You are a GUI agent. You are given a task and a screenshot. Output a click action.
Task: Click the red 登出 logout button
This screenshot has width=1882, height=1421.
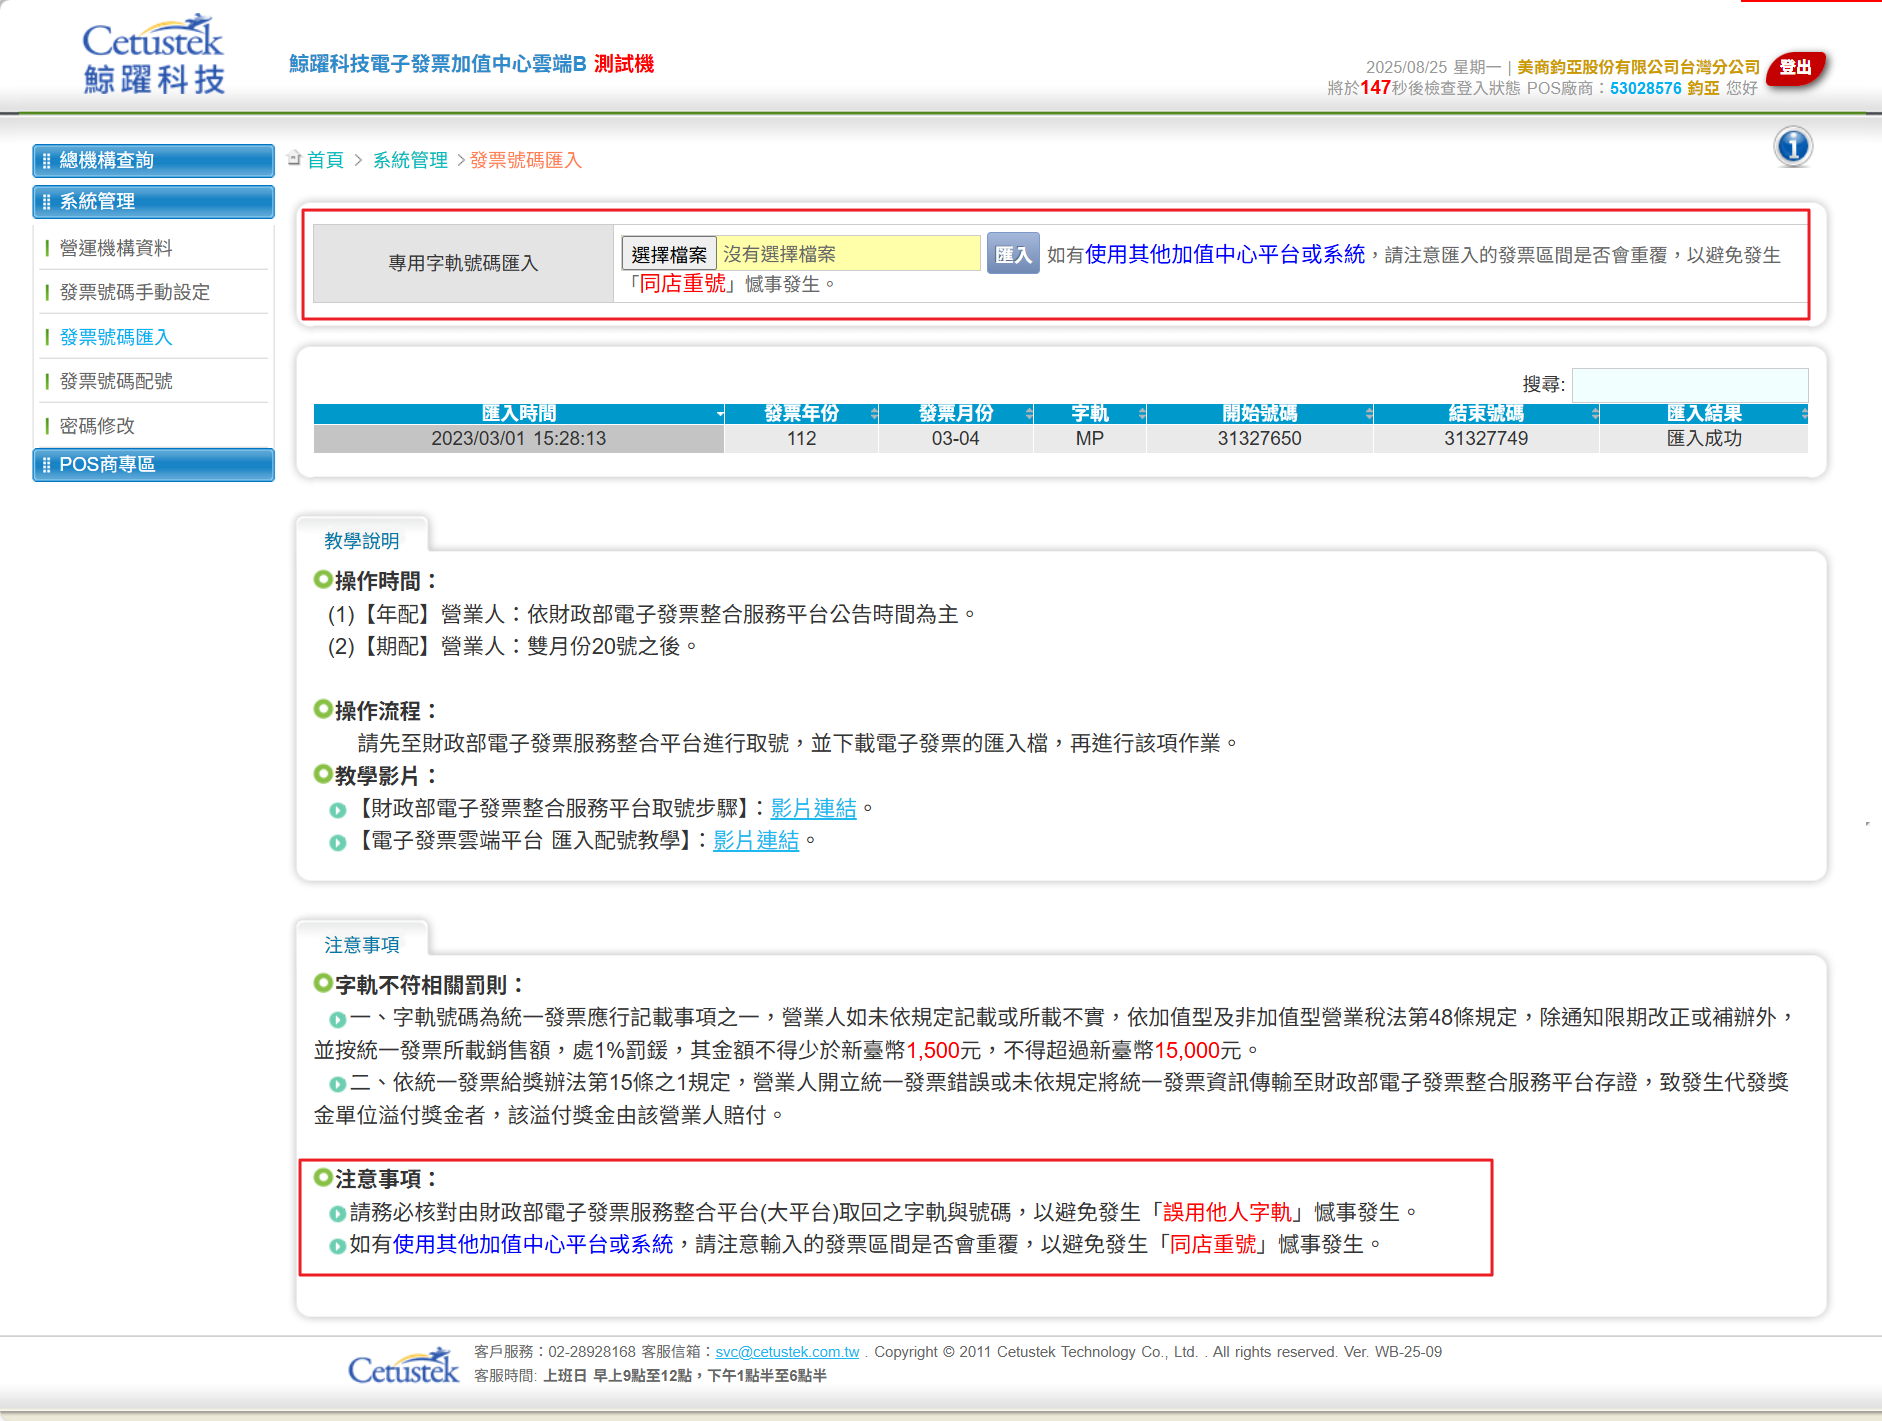coord(1796,68)
